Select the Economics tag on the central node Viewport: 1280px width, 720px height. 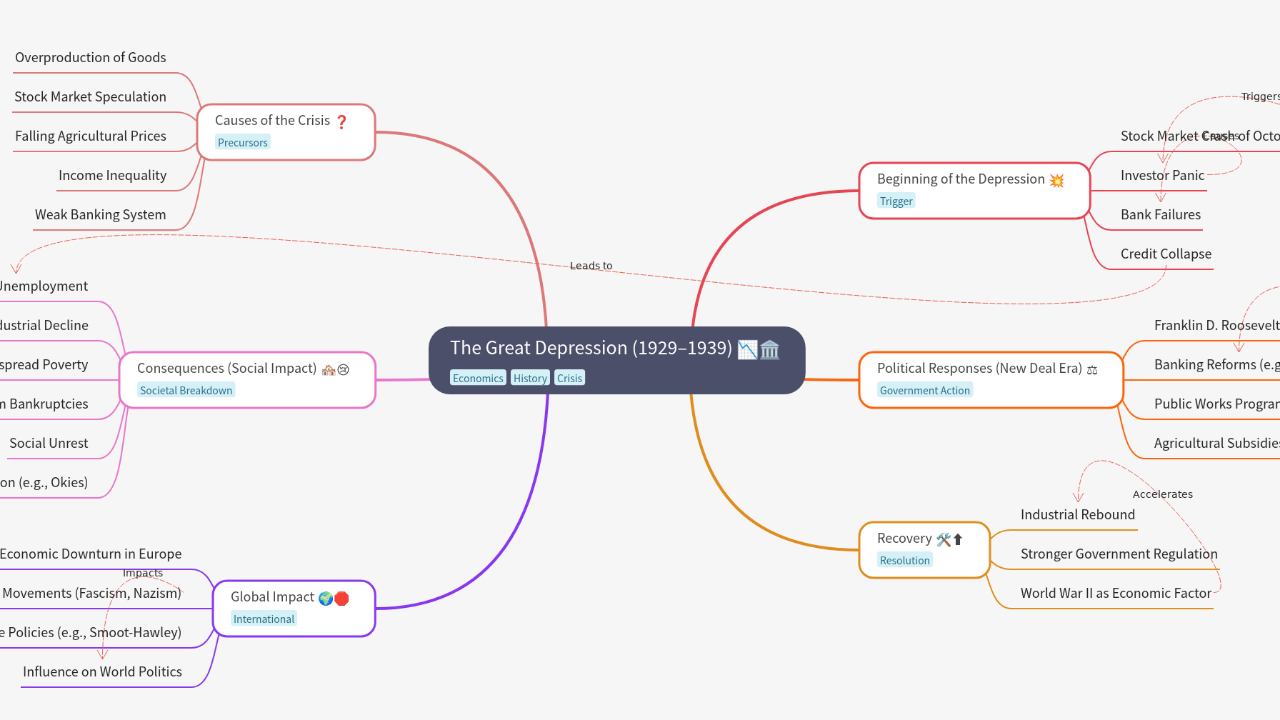pyautogui.click(x=478, y=378)
